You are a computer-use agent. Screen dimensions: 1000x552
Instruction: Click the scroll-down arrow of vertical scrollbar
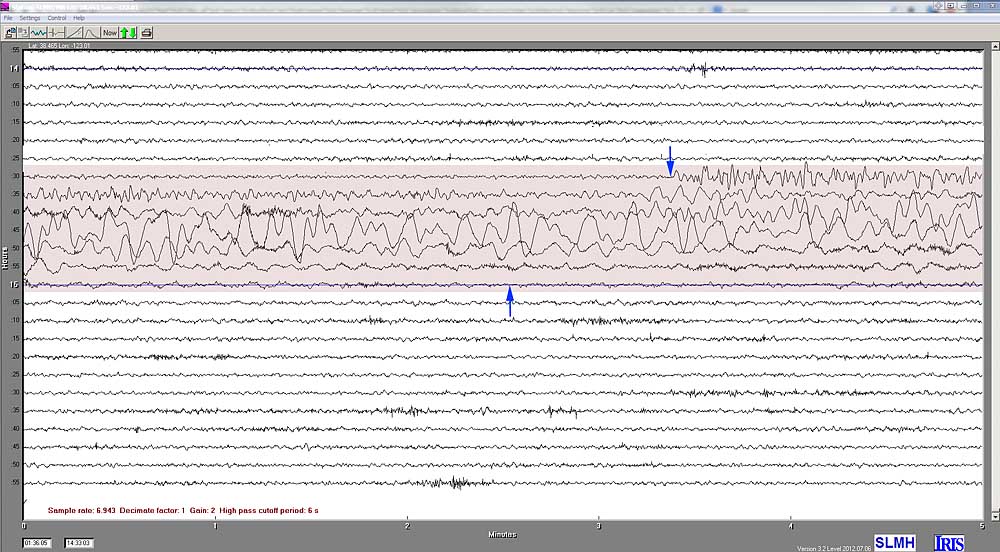pyautogui.click(x=995, y=516)
